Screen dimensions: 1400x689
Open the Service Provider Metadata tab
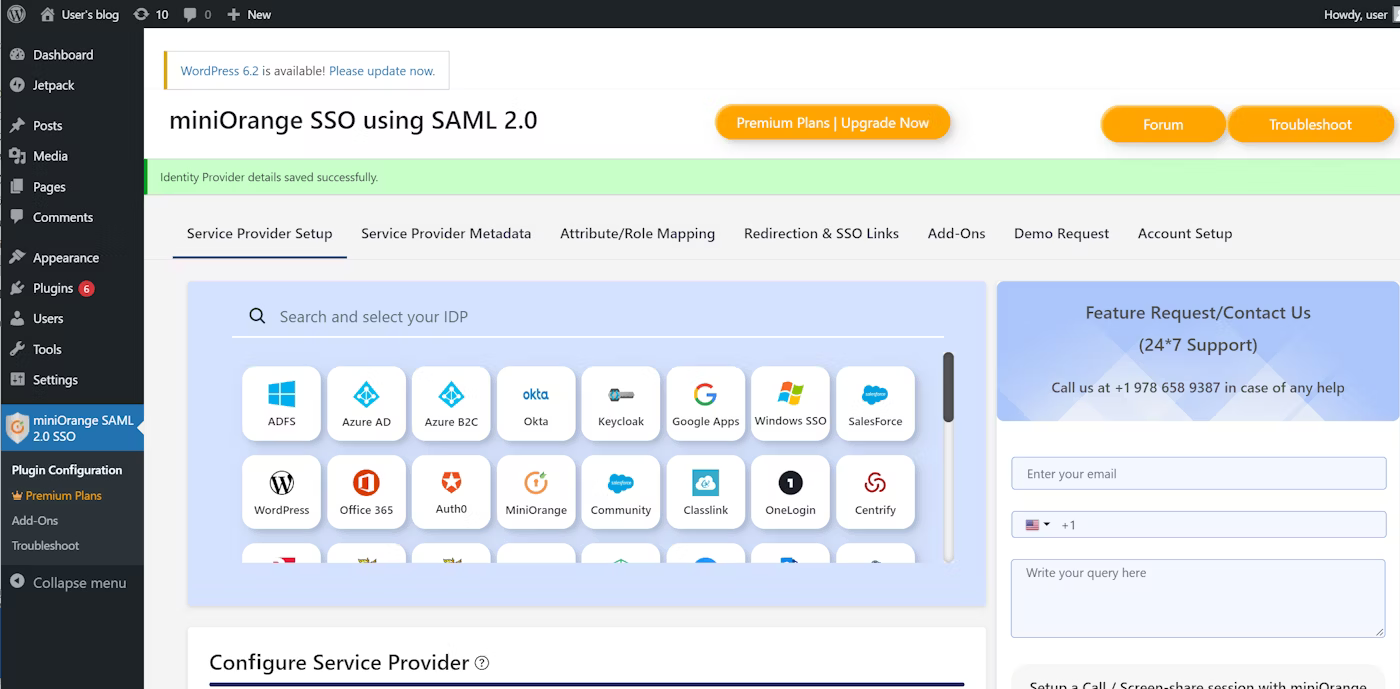click(x=446, y=233)
